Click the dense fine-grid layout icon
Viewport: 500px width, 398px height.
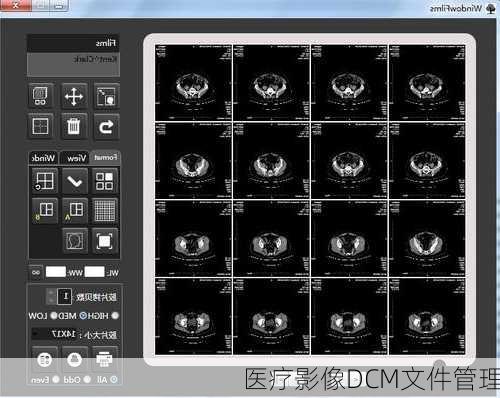[x=104, y=211]
